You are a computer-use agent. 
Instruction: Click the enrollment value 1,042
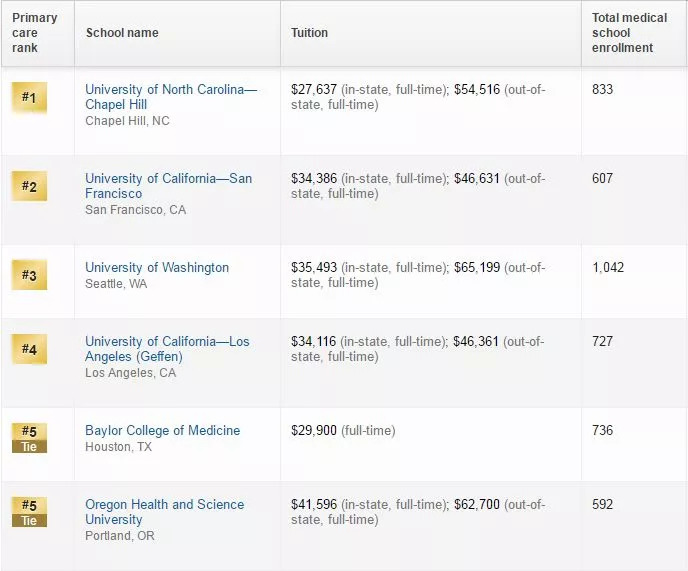(x=608, y=267)
